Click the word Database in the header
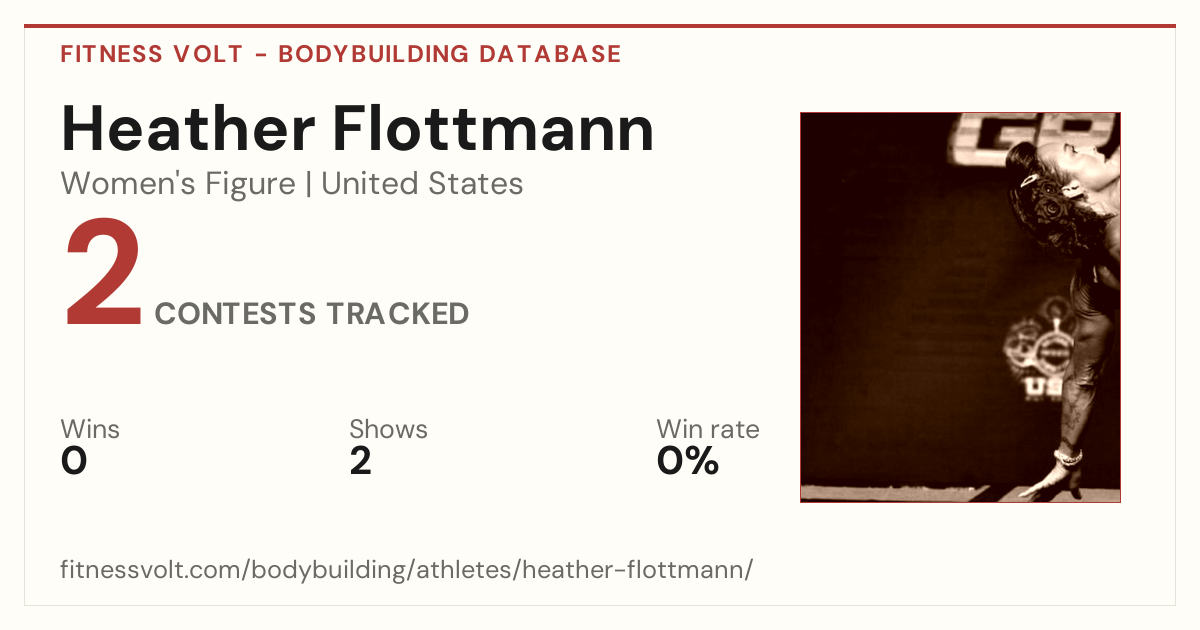The width and height of the screenshot is (1200, 630). (x=551, y=54)
